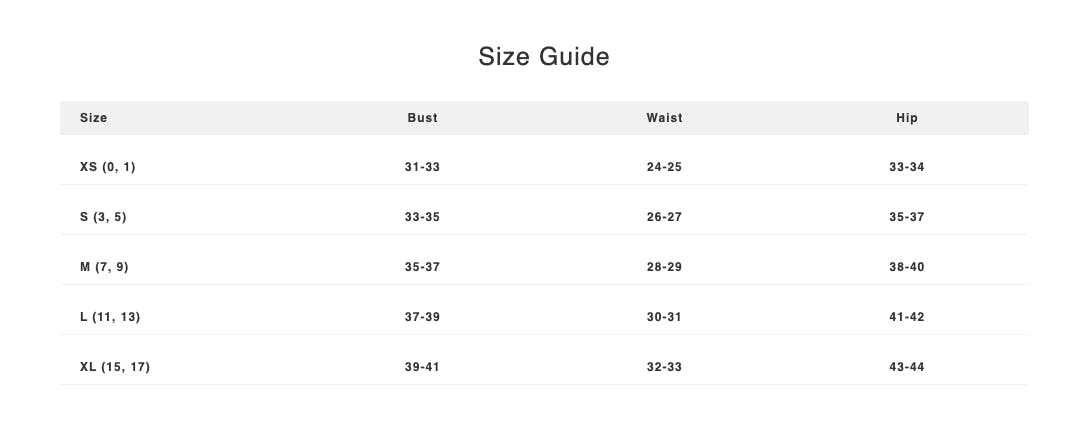Click the 38-40 hip value
The image size is (1090, 434).
pos(906,267)
